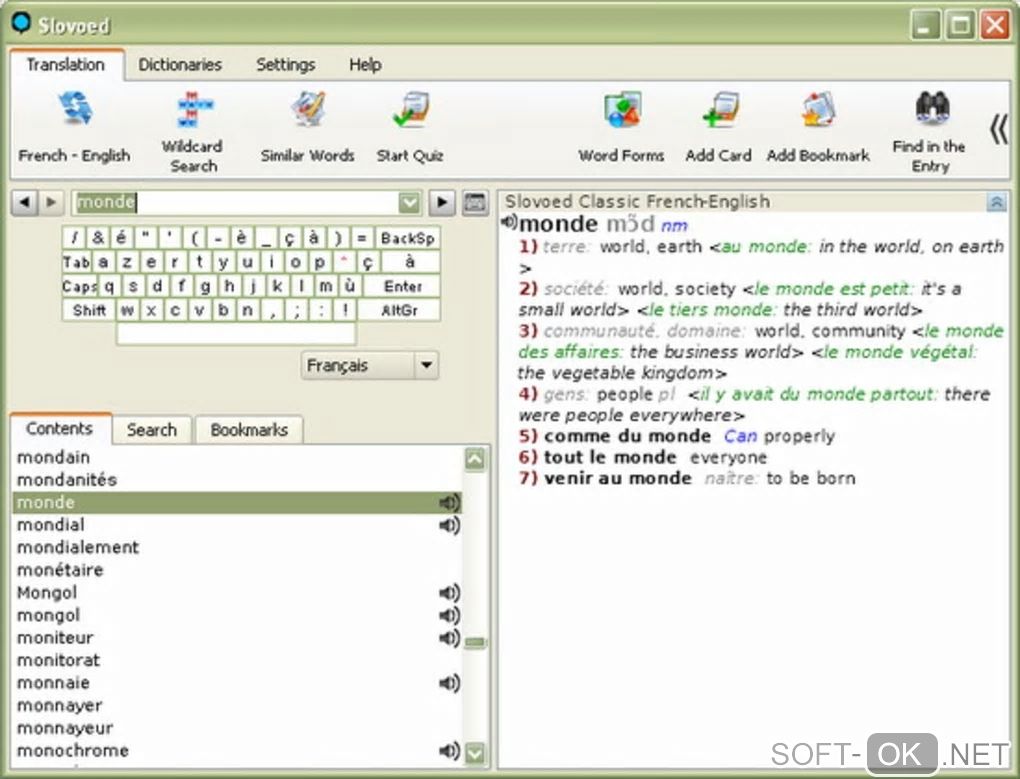Open Wildcard Search tool
The width and height of the screenshot is (1020, 779).
pos(192,132)
